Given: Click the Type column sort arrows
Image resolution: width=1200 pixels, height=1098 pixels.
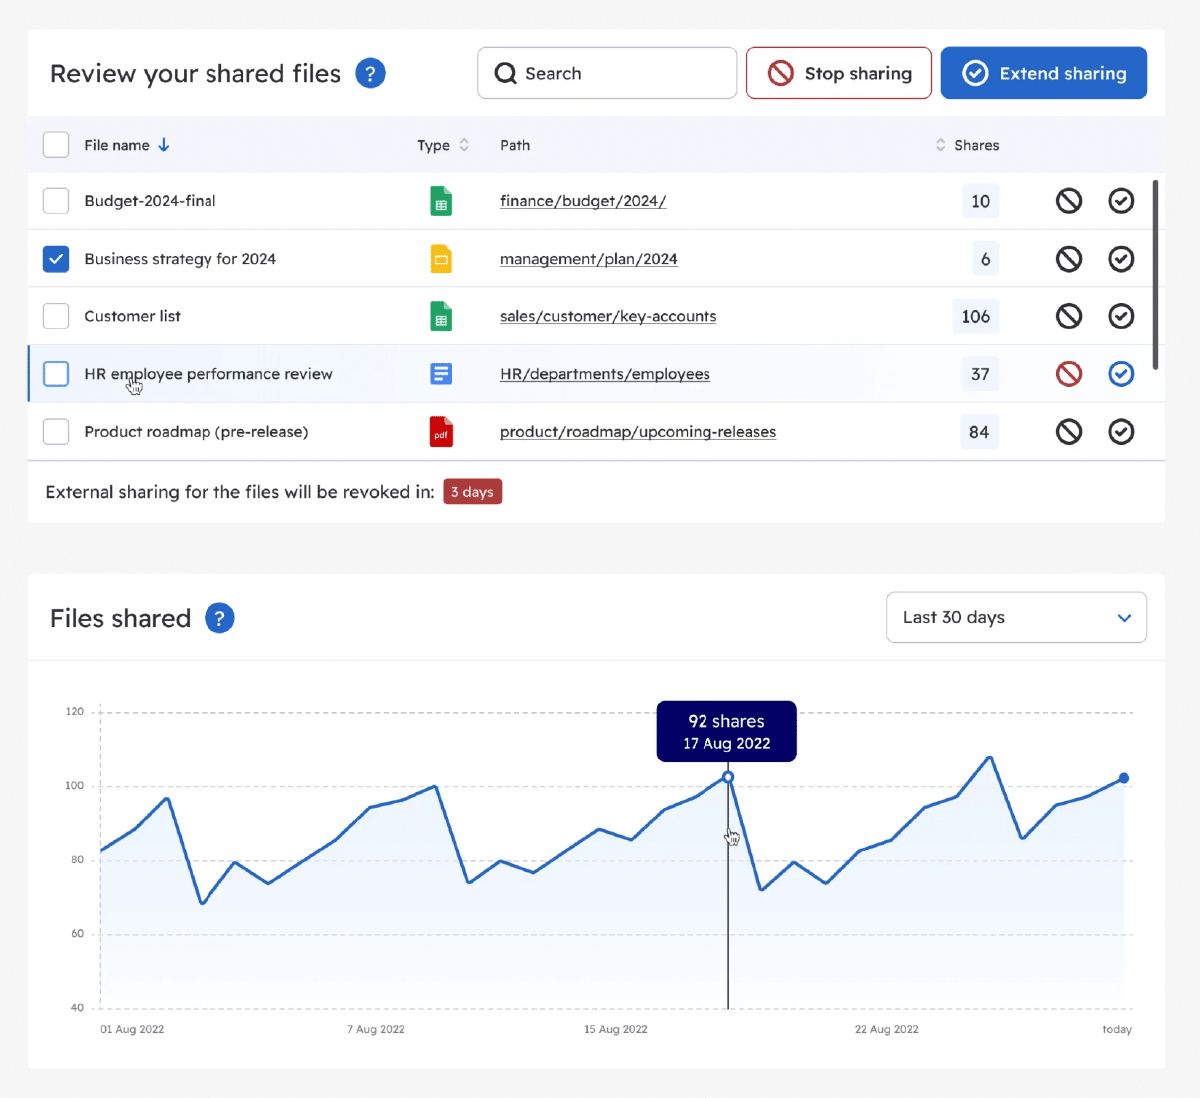Looking at the screenshot, I should 464,144.
